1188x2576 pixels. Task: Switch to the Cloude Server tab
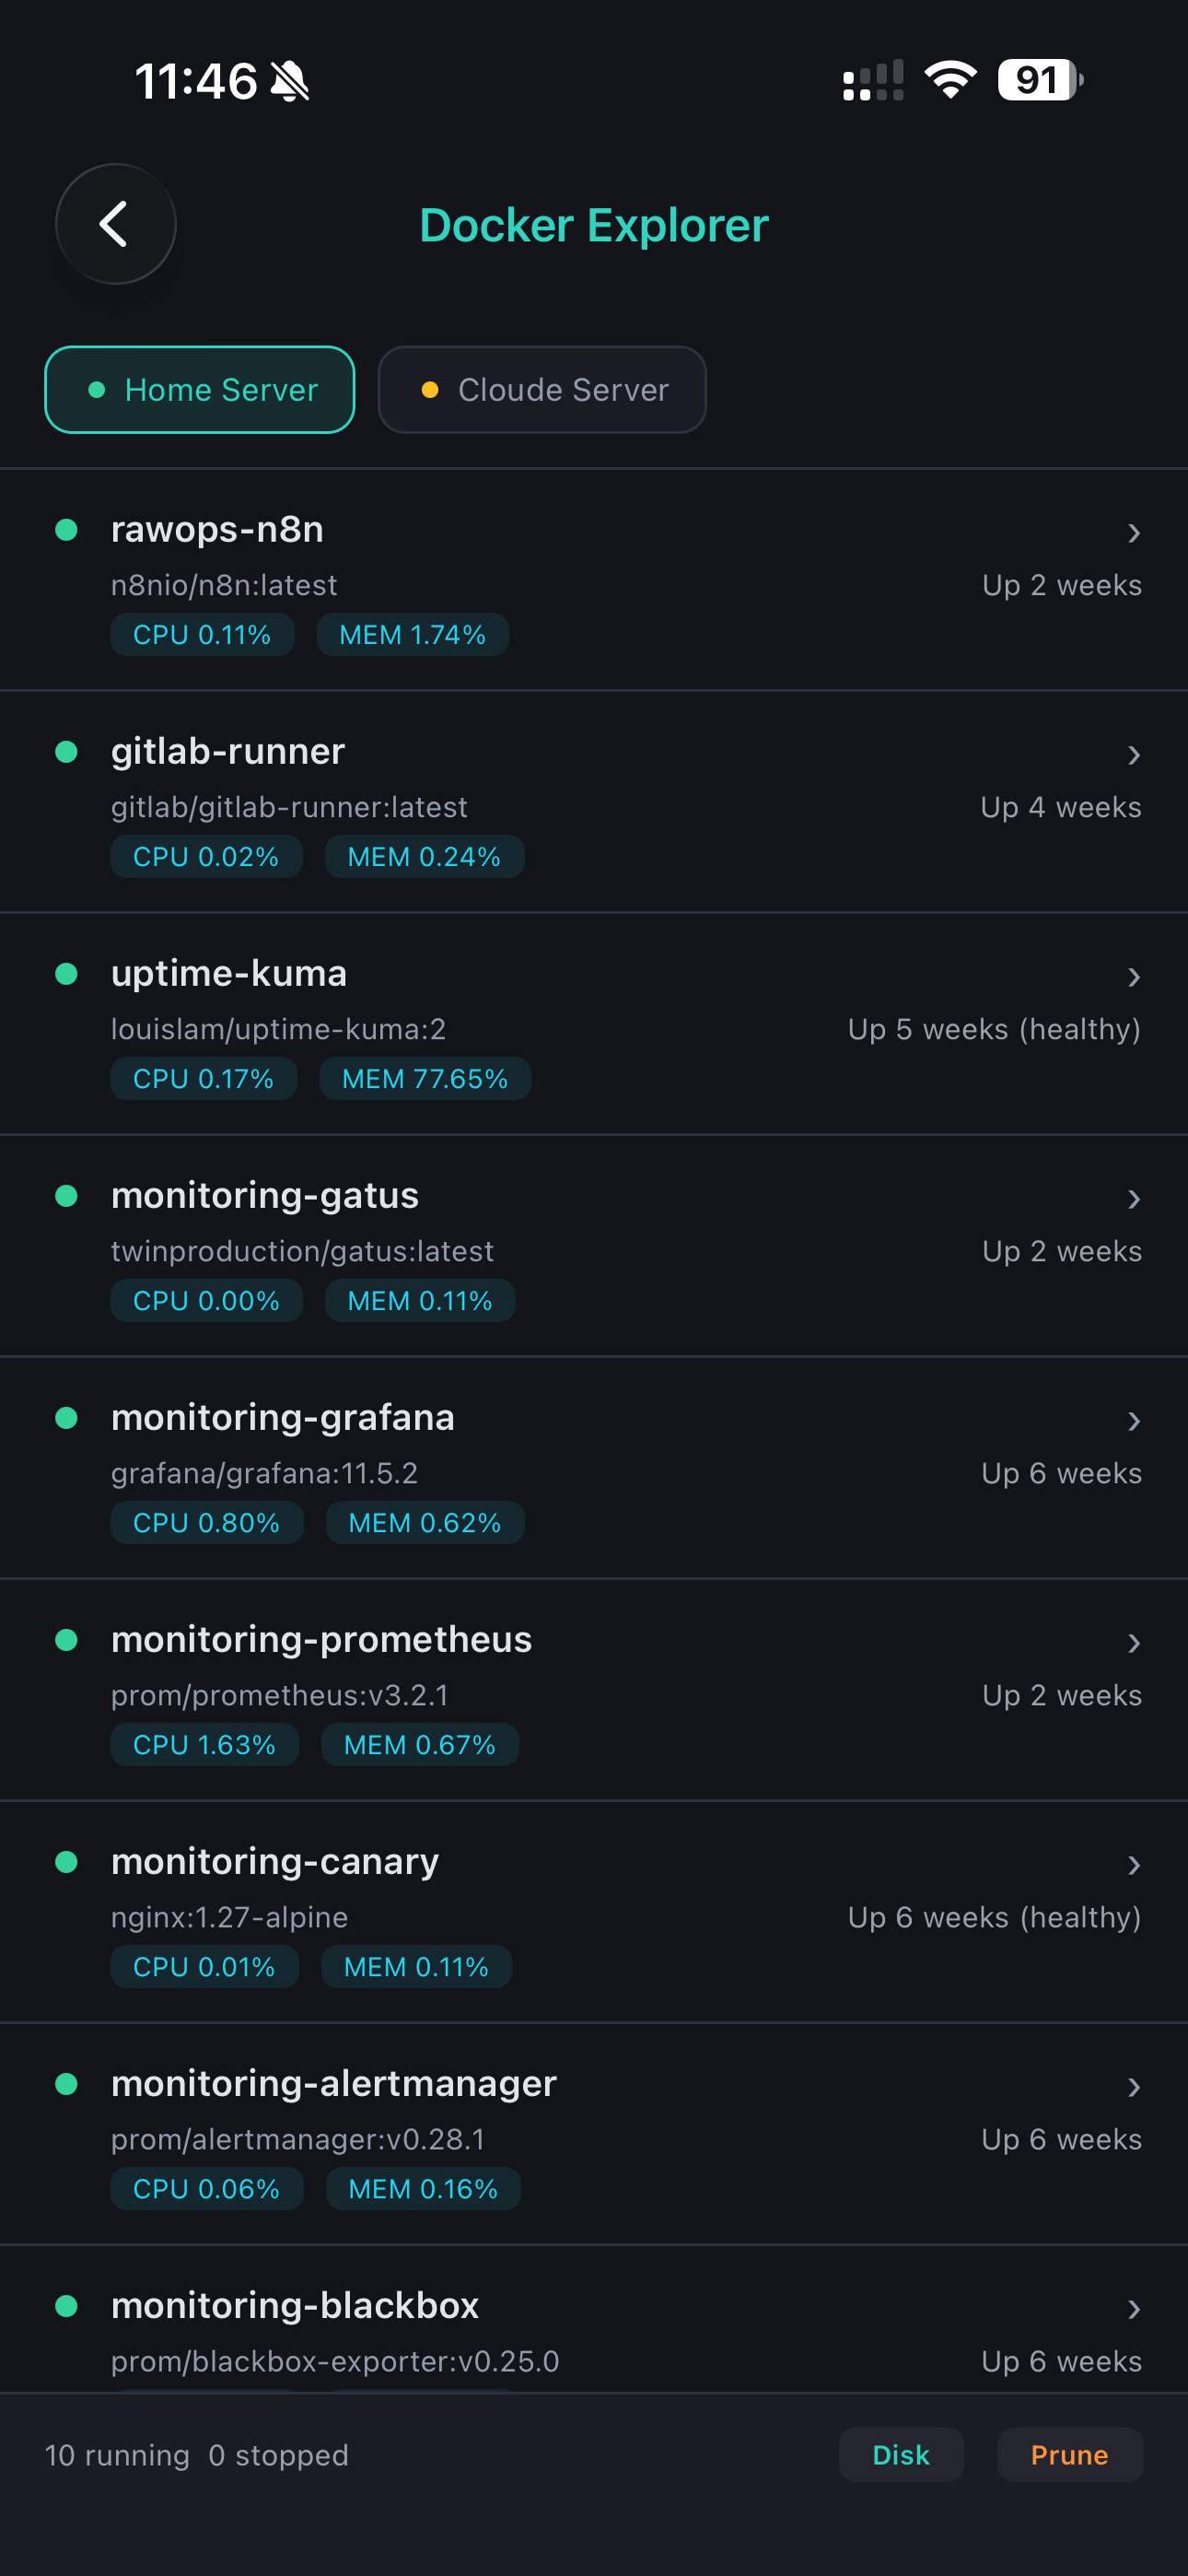[542, 390]
